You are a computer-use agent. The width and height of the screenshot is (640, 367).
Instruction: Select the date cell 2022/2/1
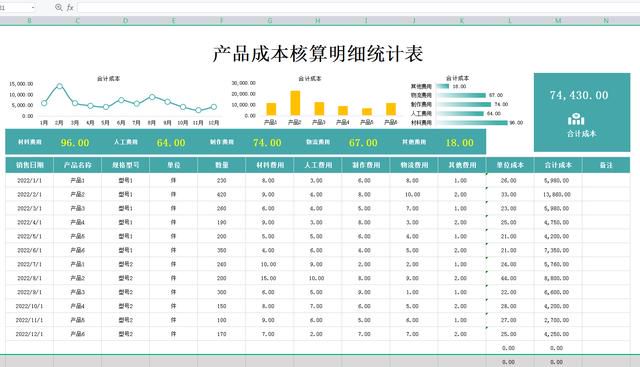(29, 194)
